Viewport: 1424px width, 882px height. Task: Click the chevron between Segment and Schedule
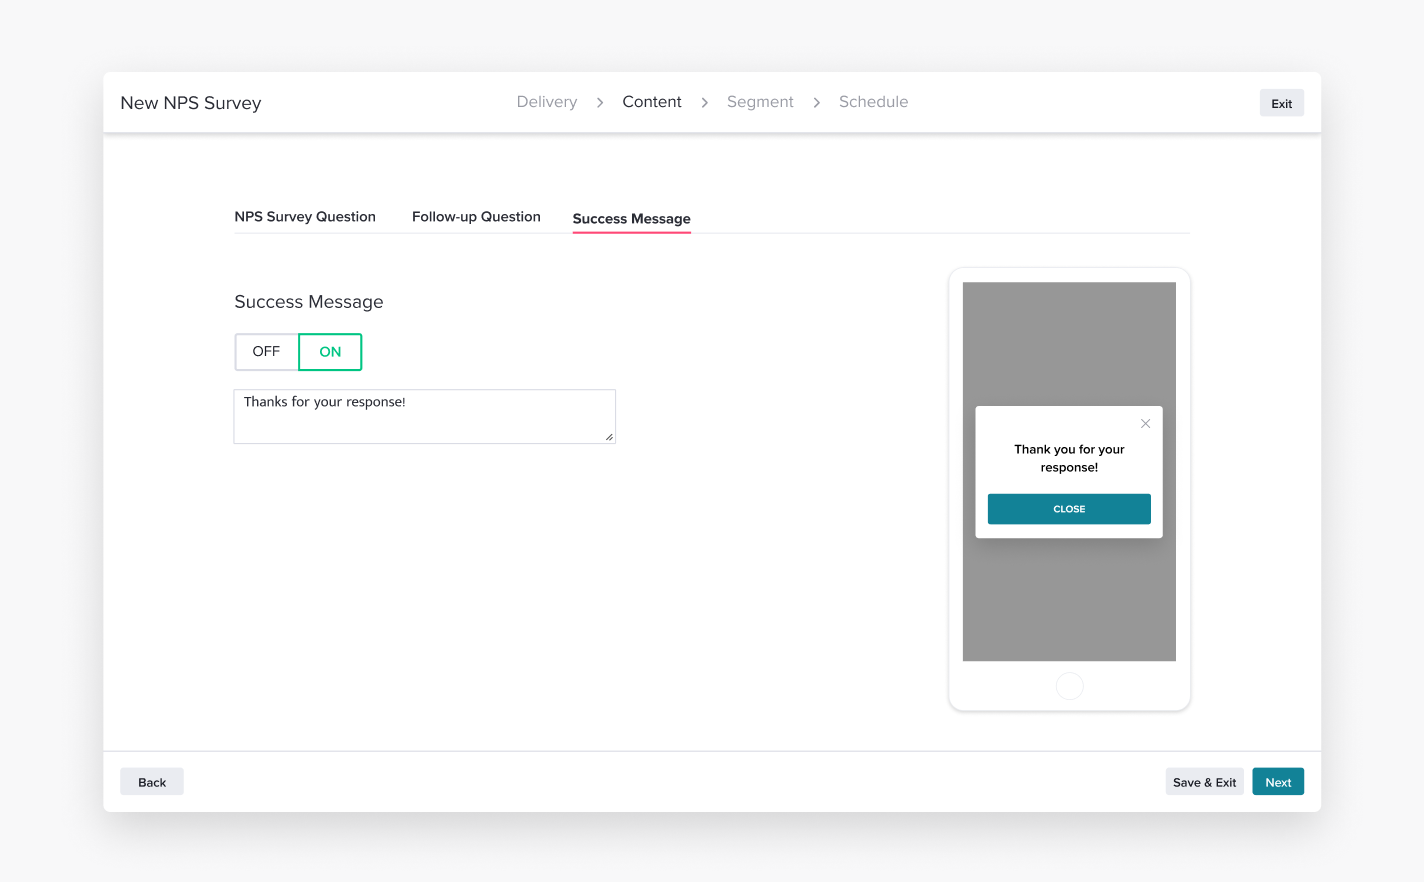click(817, 103)
